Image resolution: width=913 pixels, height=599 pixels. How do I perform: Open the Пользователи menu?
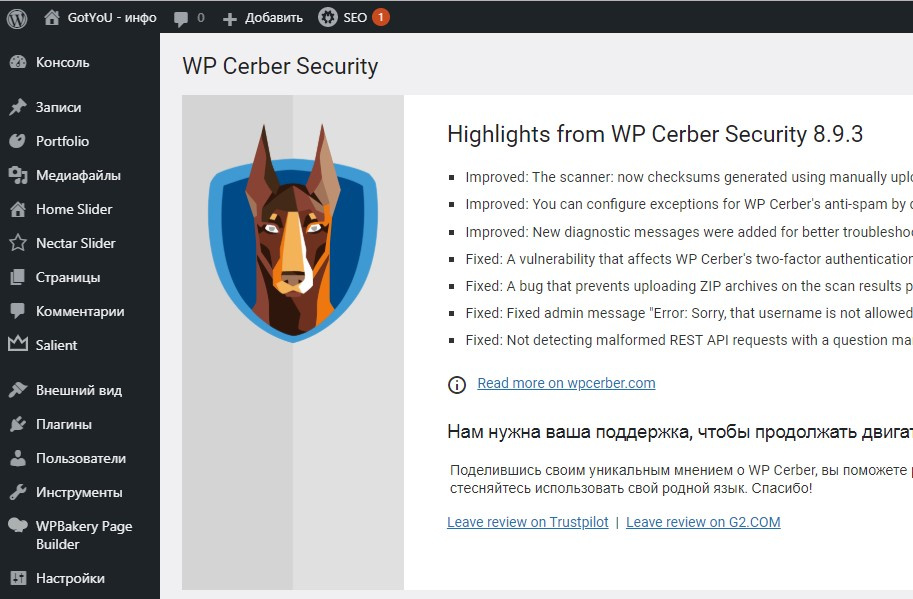point(80,458)
